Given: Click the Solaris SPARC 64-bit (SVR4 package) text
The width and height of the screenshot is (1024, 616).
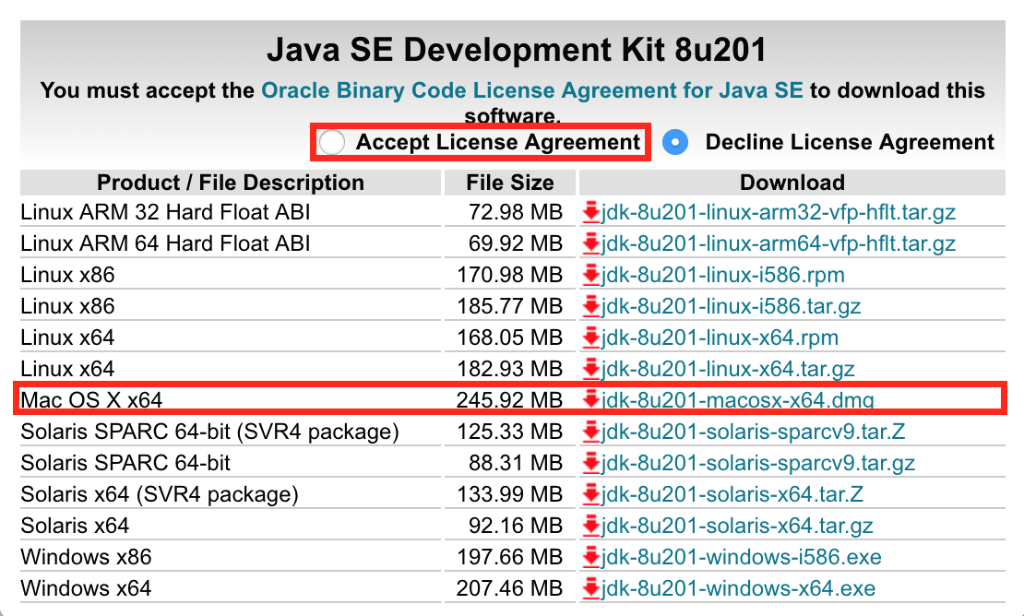Looking at the screenshot, I should (x=210, y=432).
